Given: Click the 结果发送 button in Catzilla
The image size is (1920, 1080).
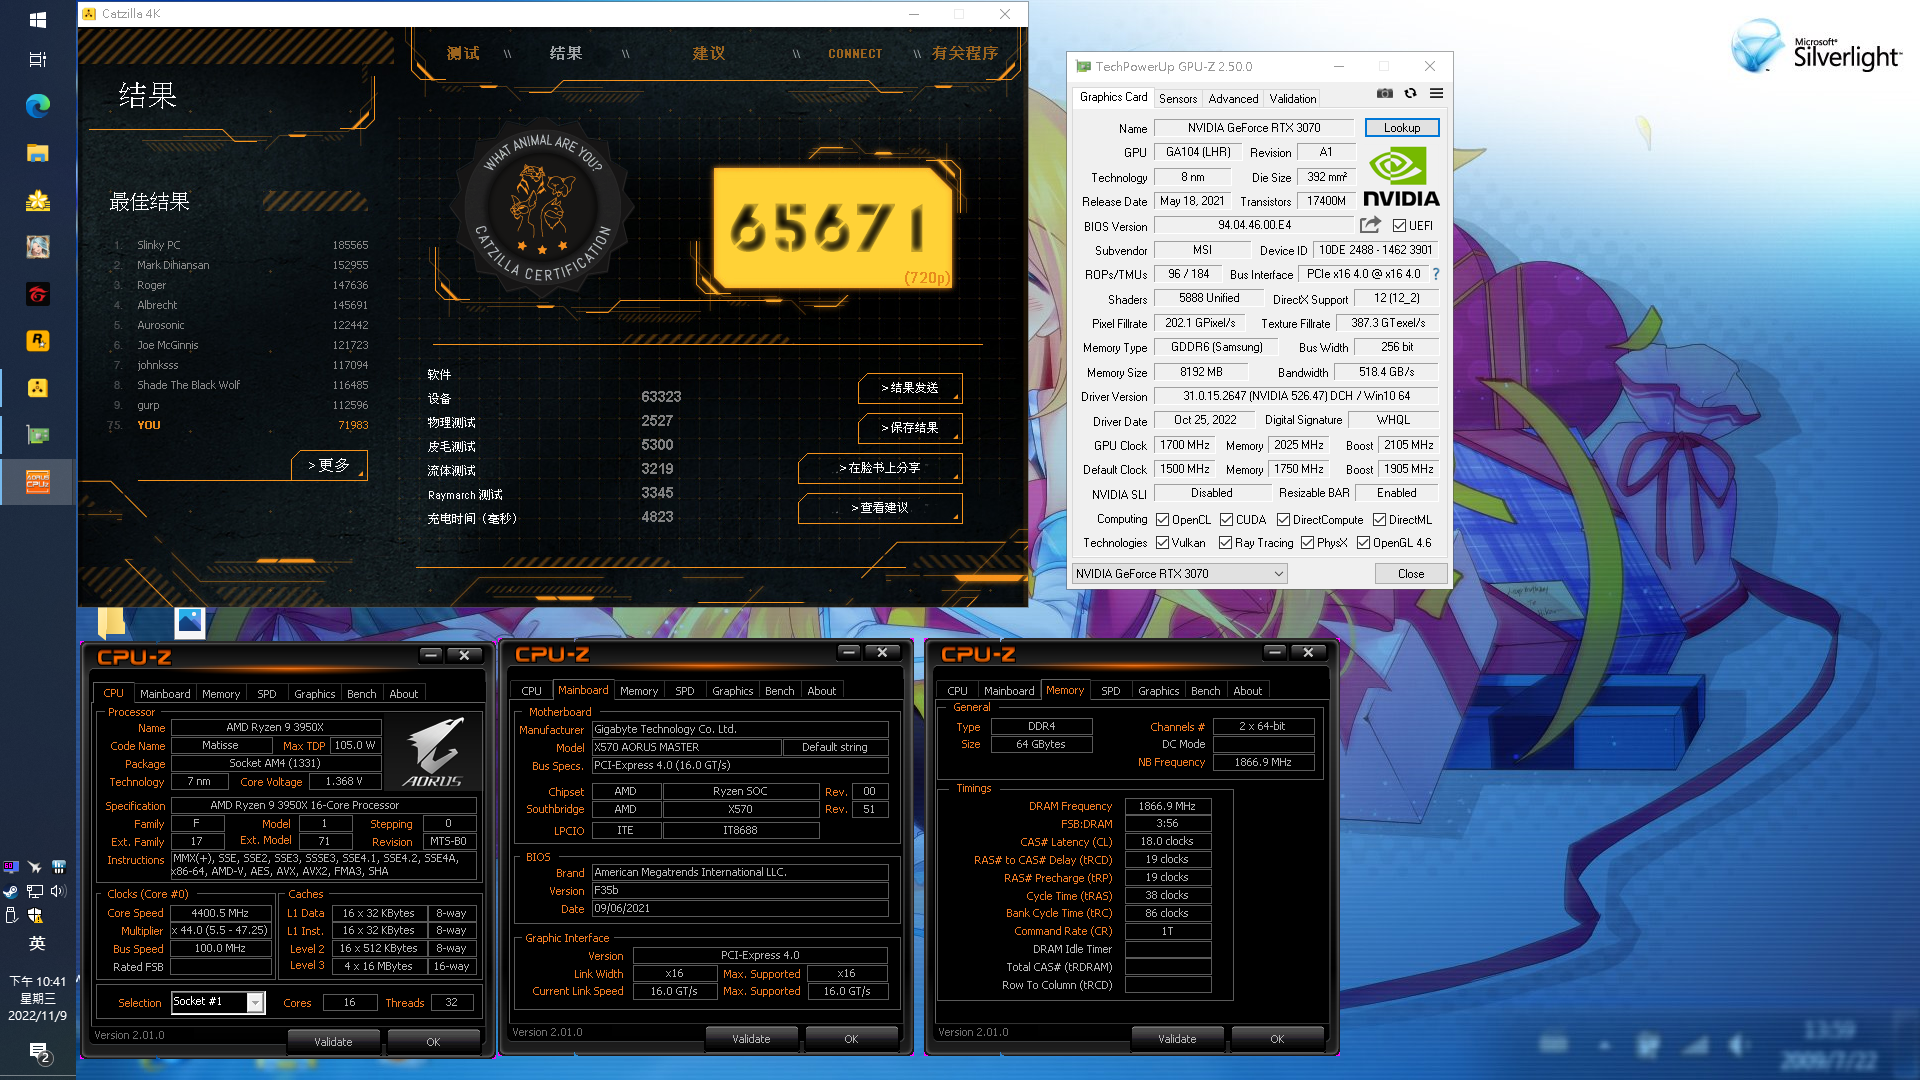Looking at the screenshot, I should point(910,388).
